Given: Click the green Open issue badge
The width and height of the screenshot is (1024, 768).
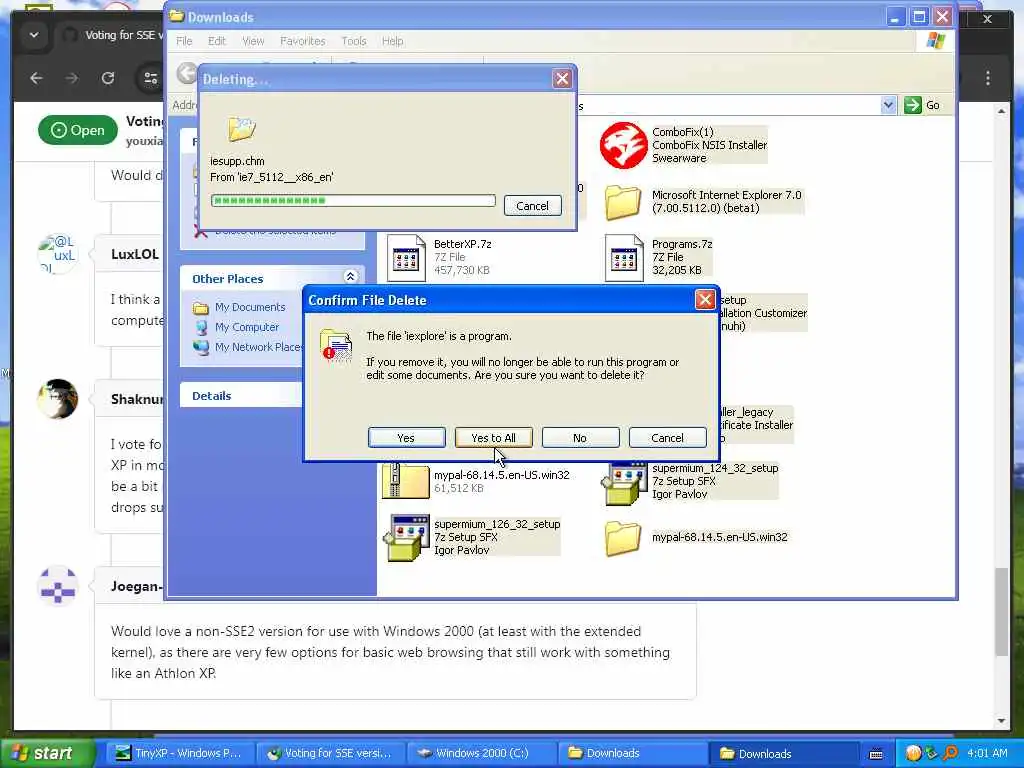Looking at the screenshot, I should point(78,130).
